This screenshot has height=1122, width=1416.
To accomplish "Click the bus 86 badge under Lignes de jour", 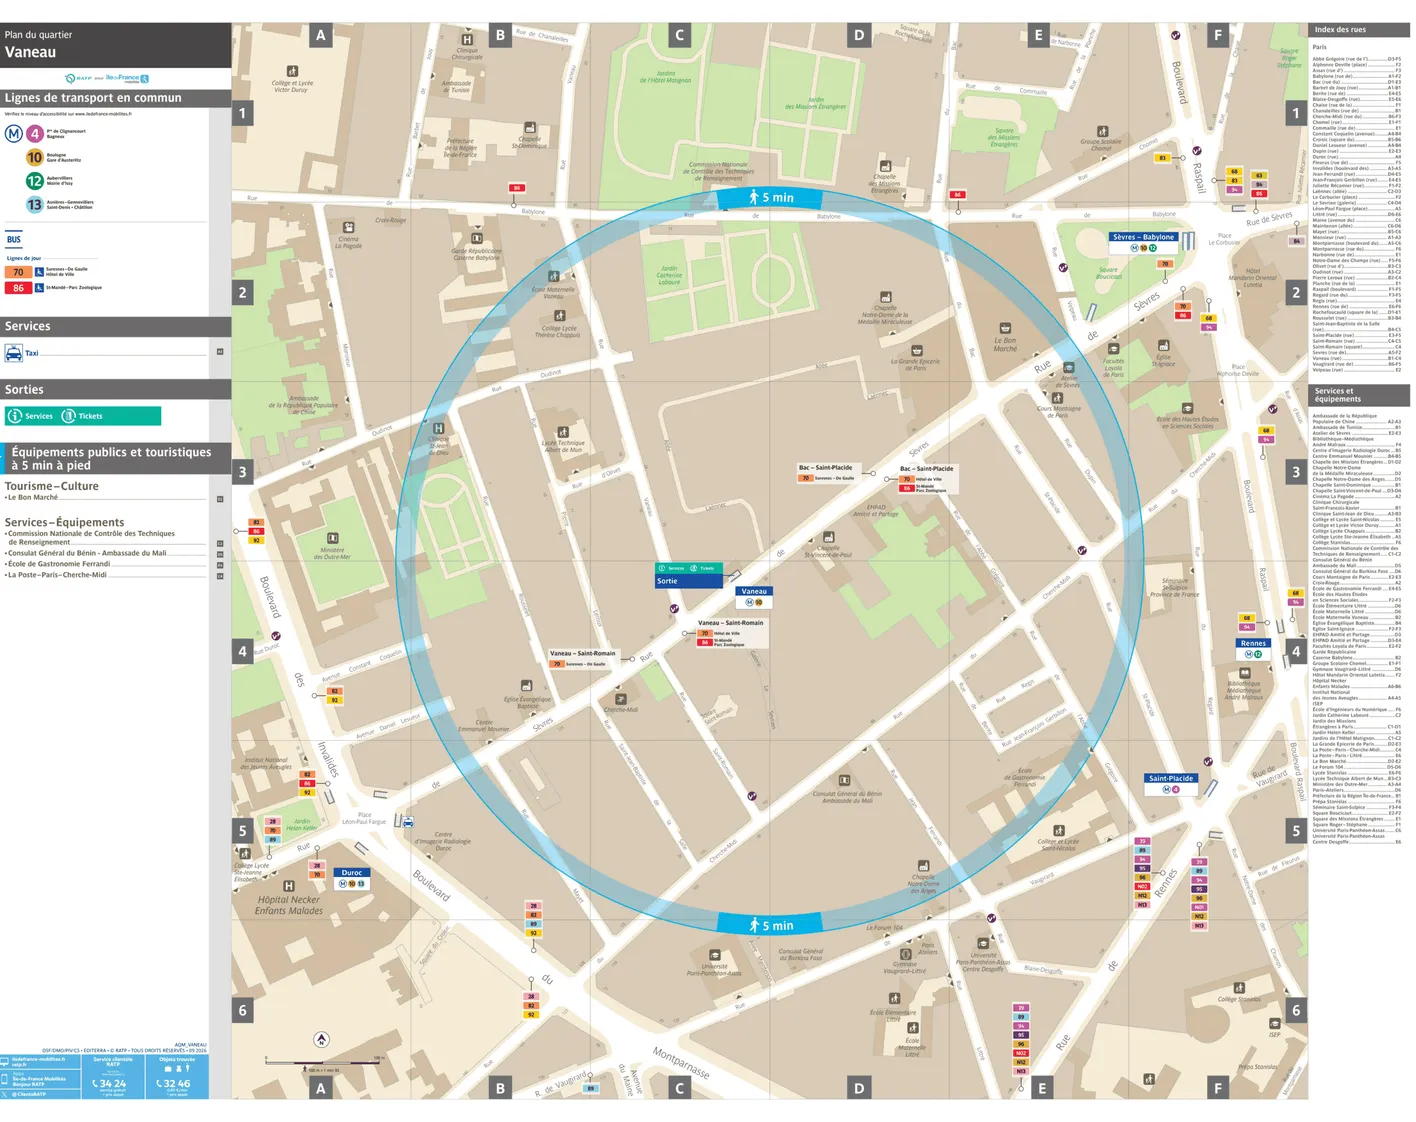I will pos(18,288).
